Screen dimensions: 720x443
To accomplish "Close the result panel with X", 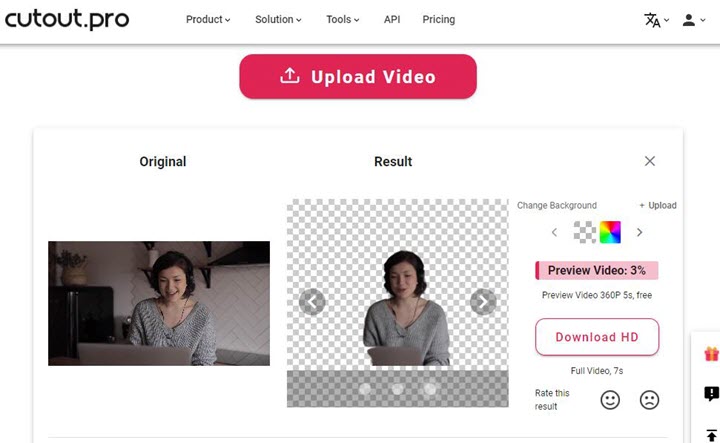I will coord(650,161).
